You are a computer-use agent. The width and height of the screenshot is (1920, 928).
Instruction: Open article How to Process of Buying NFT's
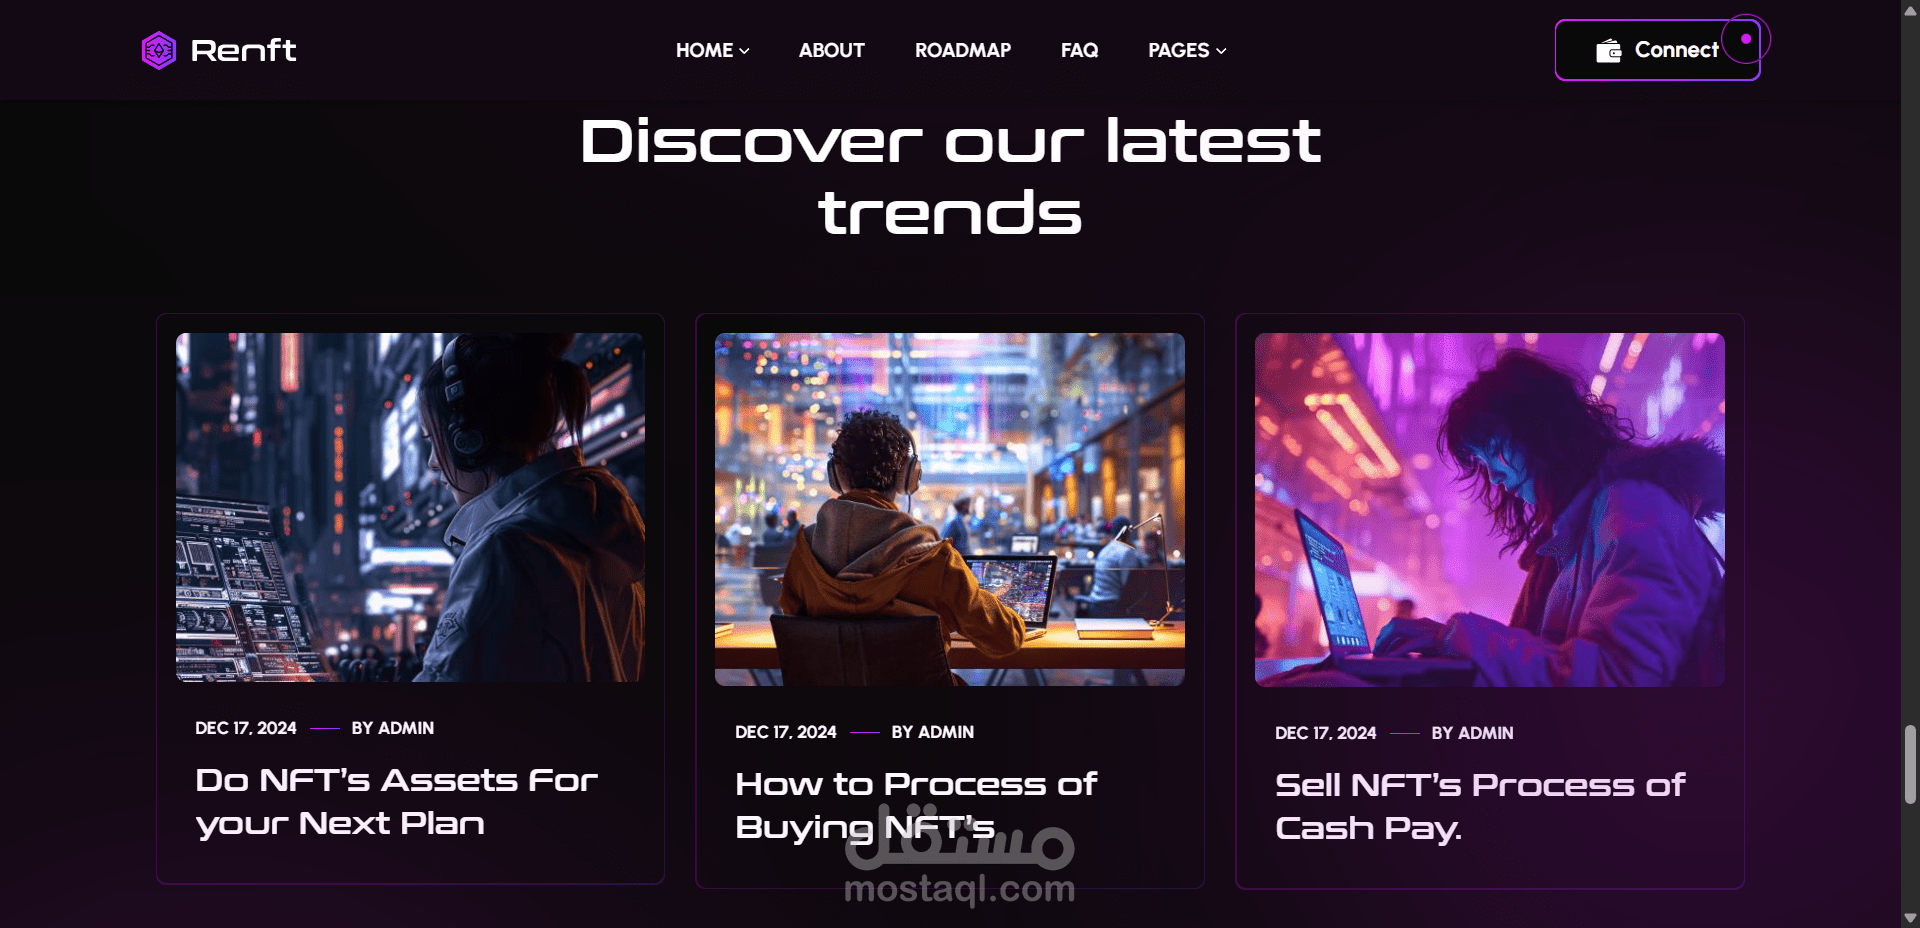pos(916,806)
